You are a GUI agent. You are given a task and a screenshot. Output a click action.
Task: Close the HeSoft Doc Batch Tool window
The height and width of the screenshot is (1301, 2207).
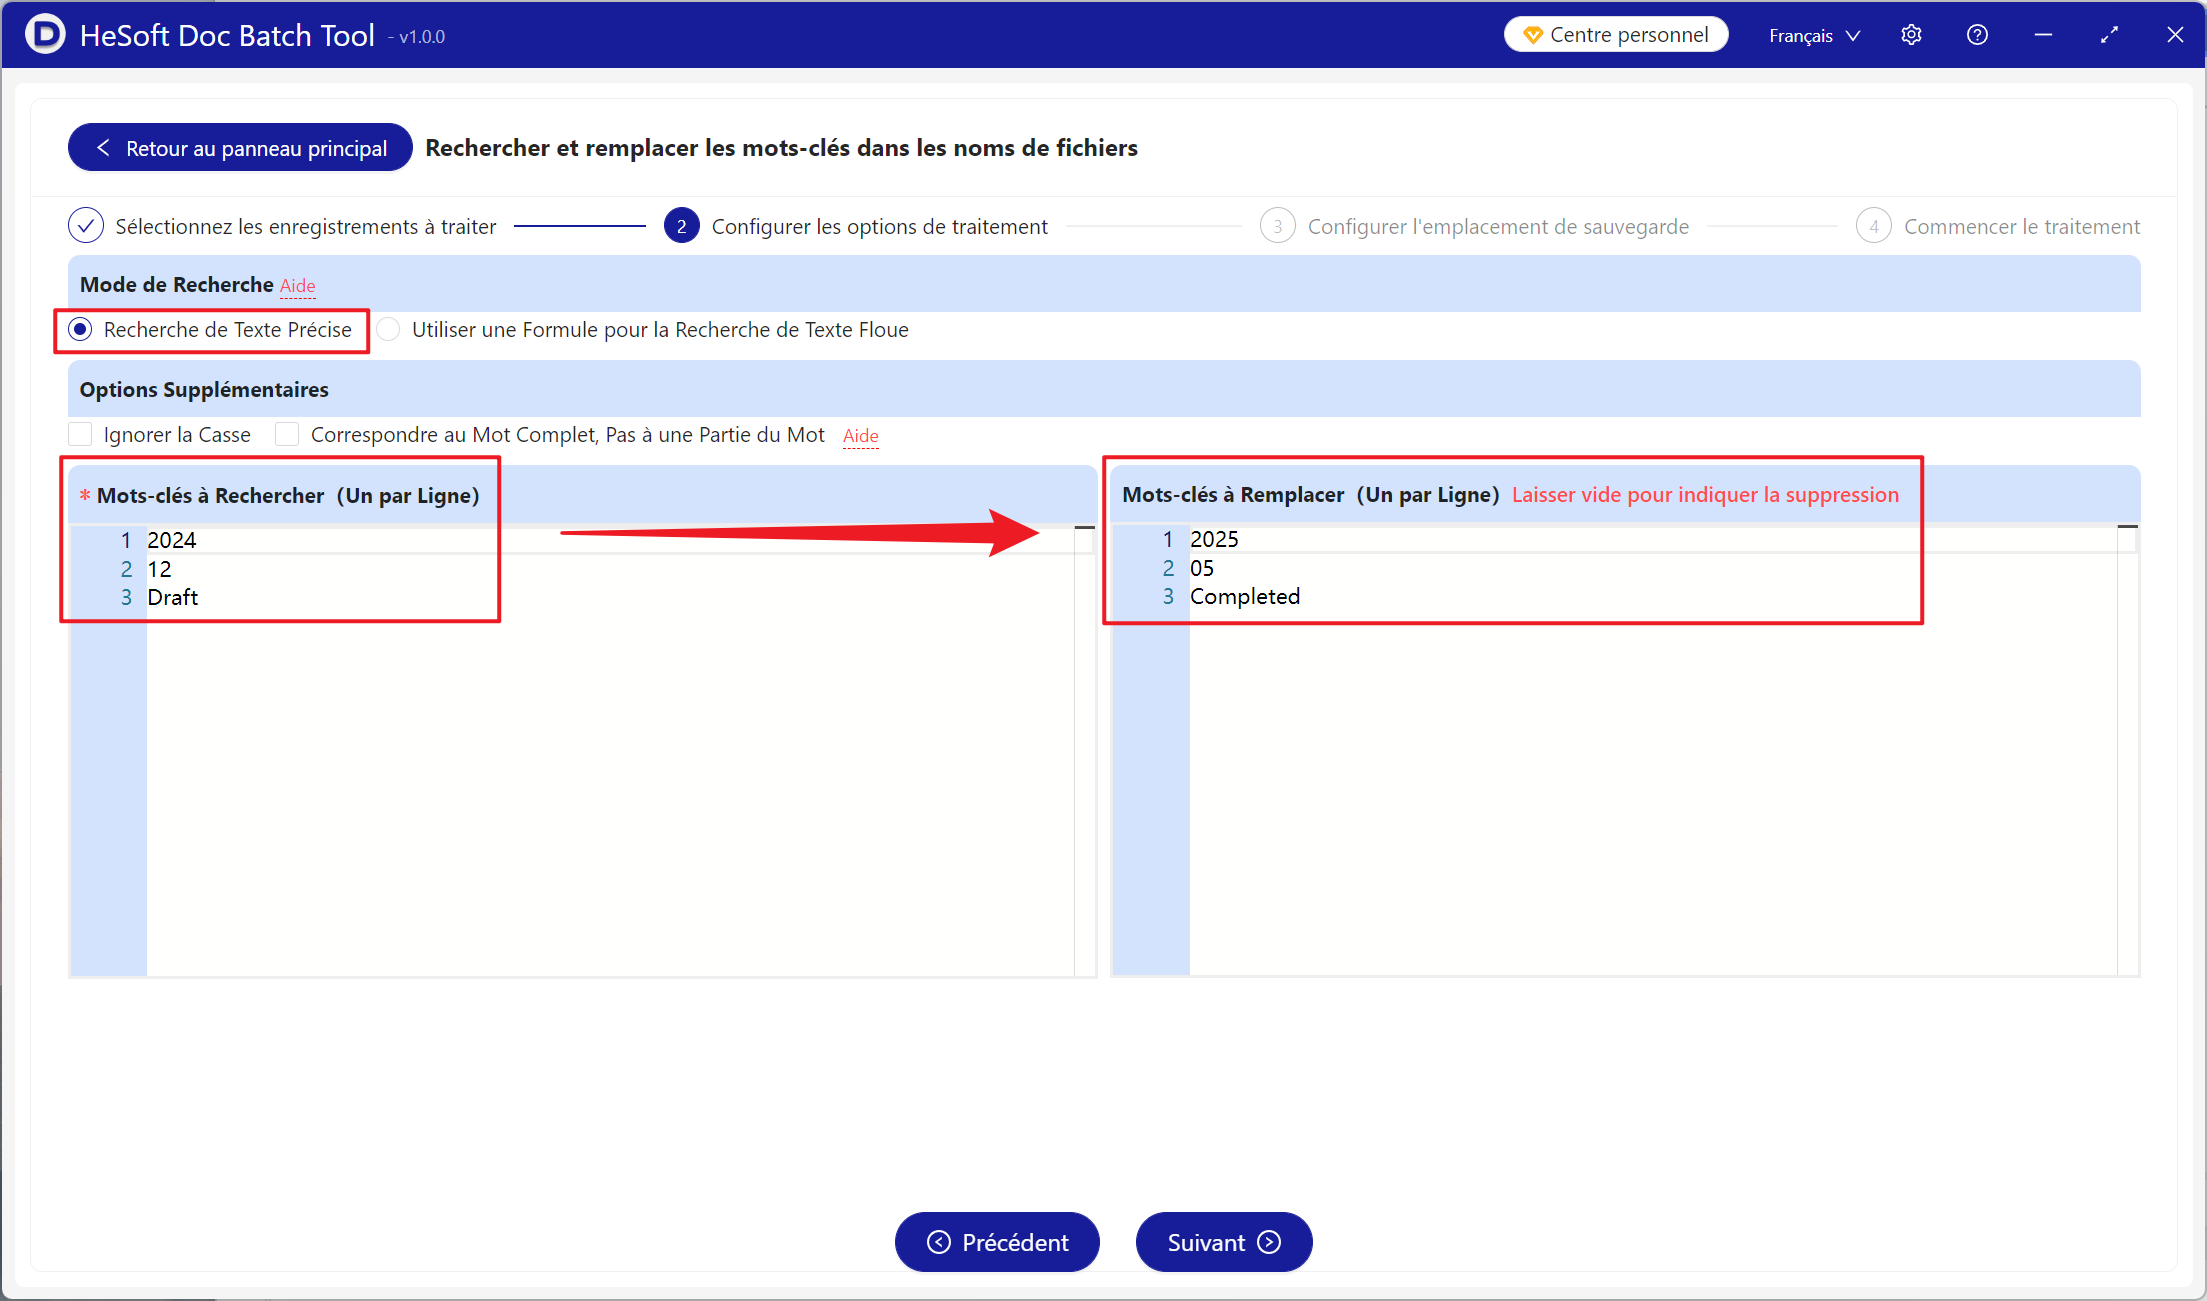2175,35
